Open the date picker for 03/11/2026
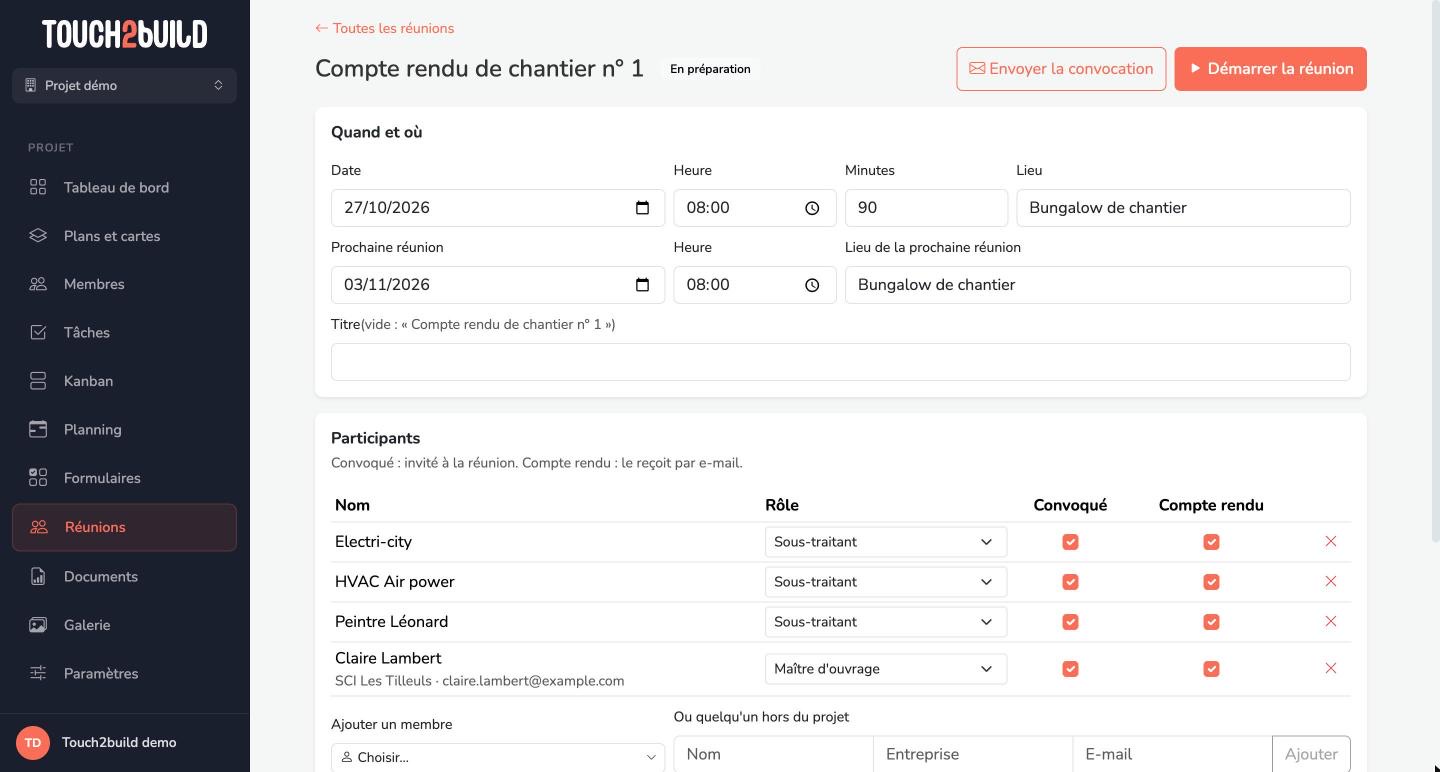This screenshot has width=1440, height=772. 642,285
